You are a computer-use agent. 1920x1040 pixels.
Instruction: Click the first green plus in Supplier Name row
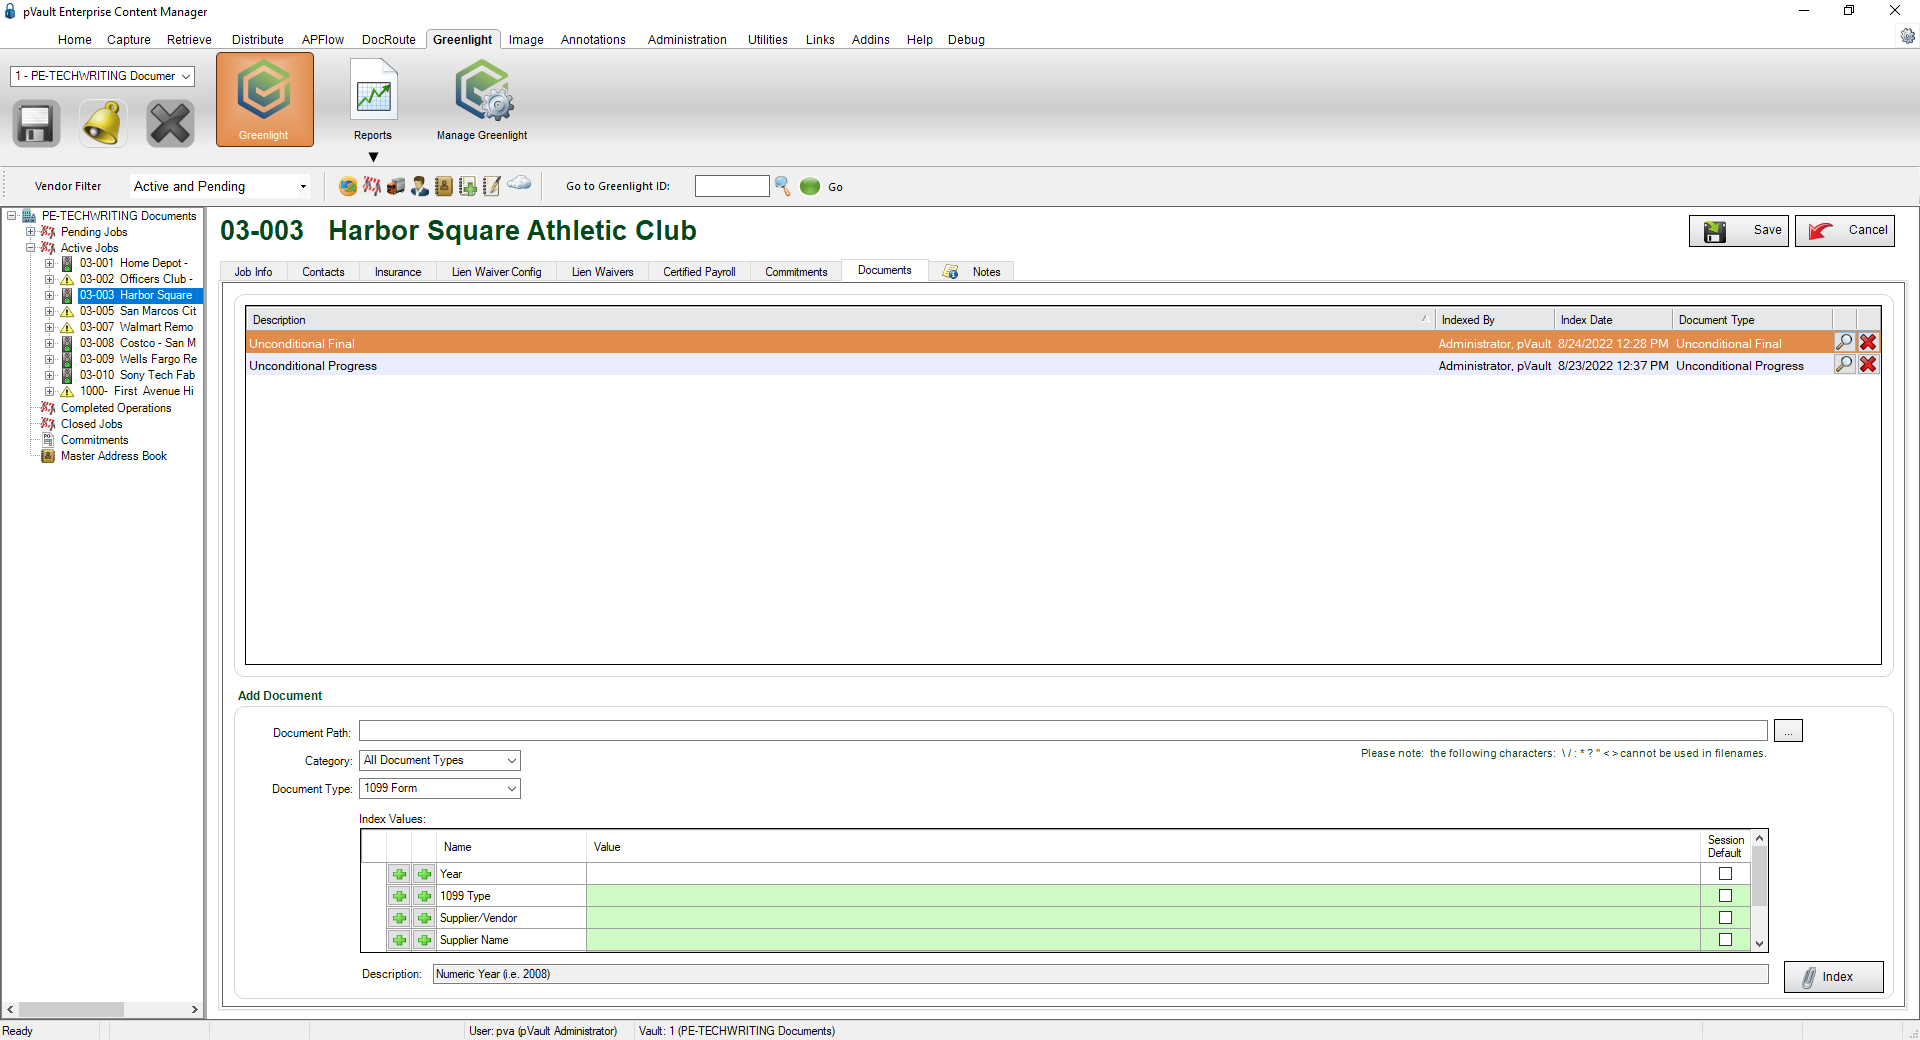click(x=399, y=940)
